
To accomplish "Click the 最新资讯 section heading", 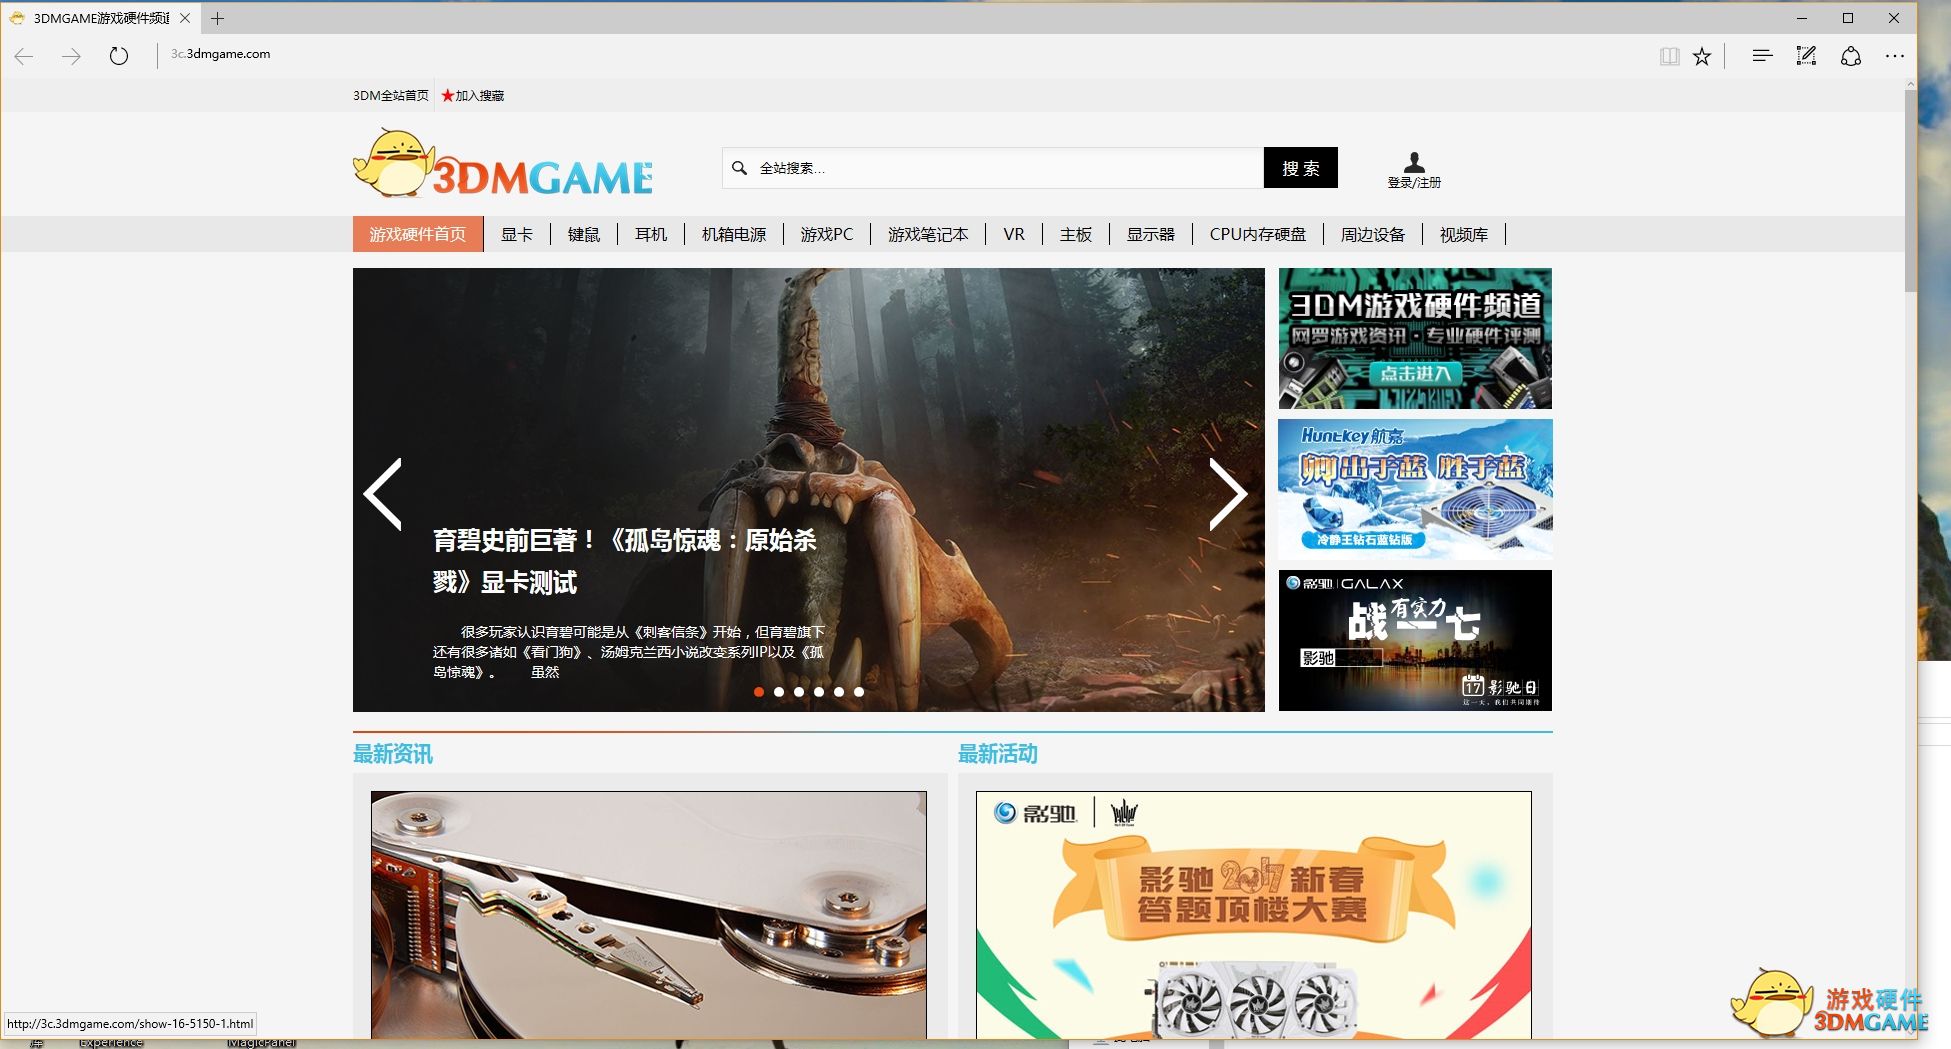I will (393, 754).
